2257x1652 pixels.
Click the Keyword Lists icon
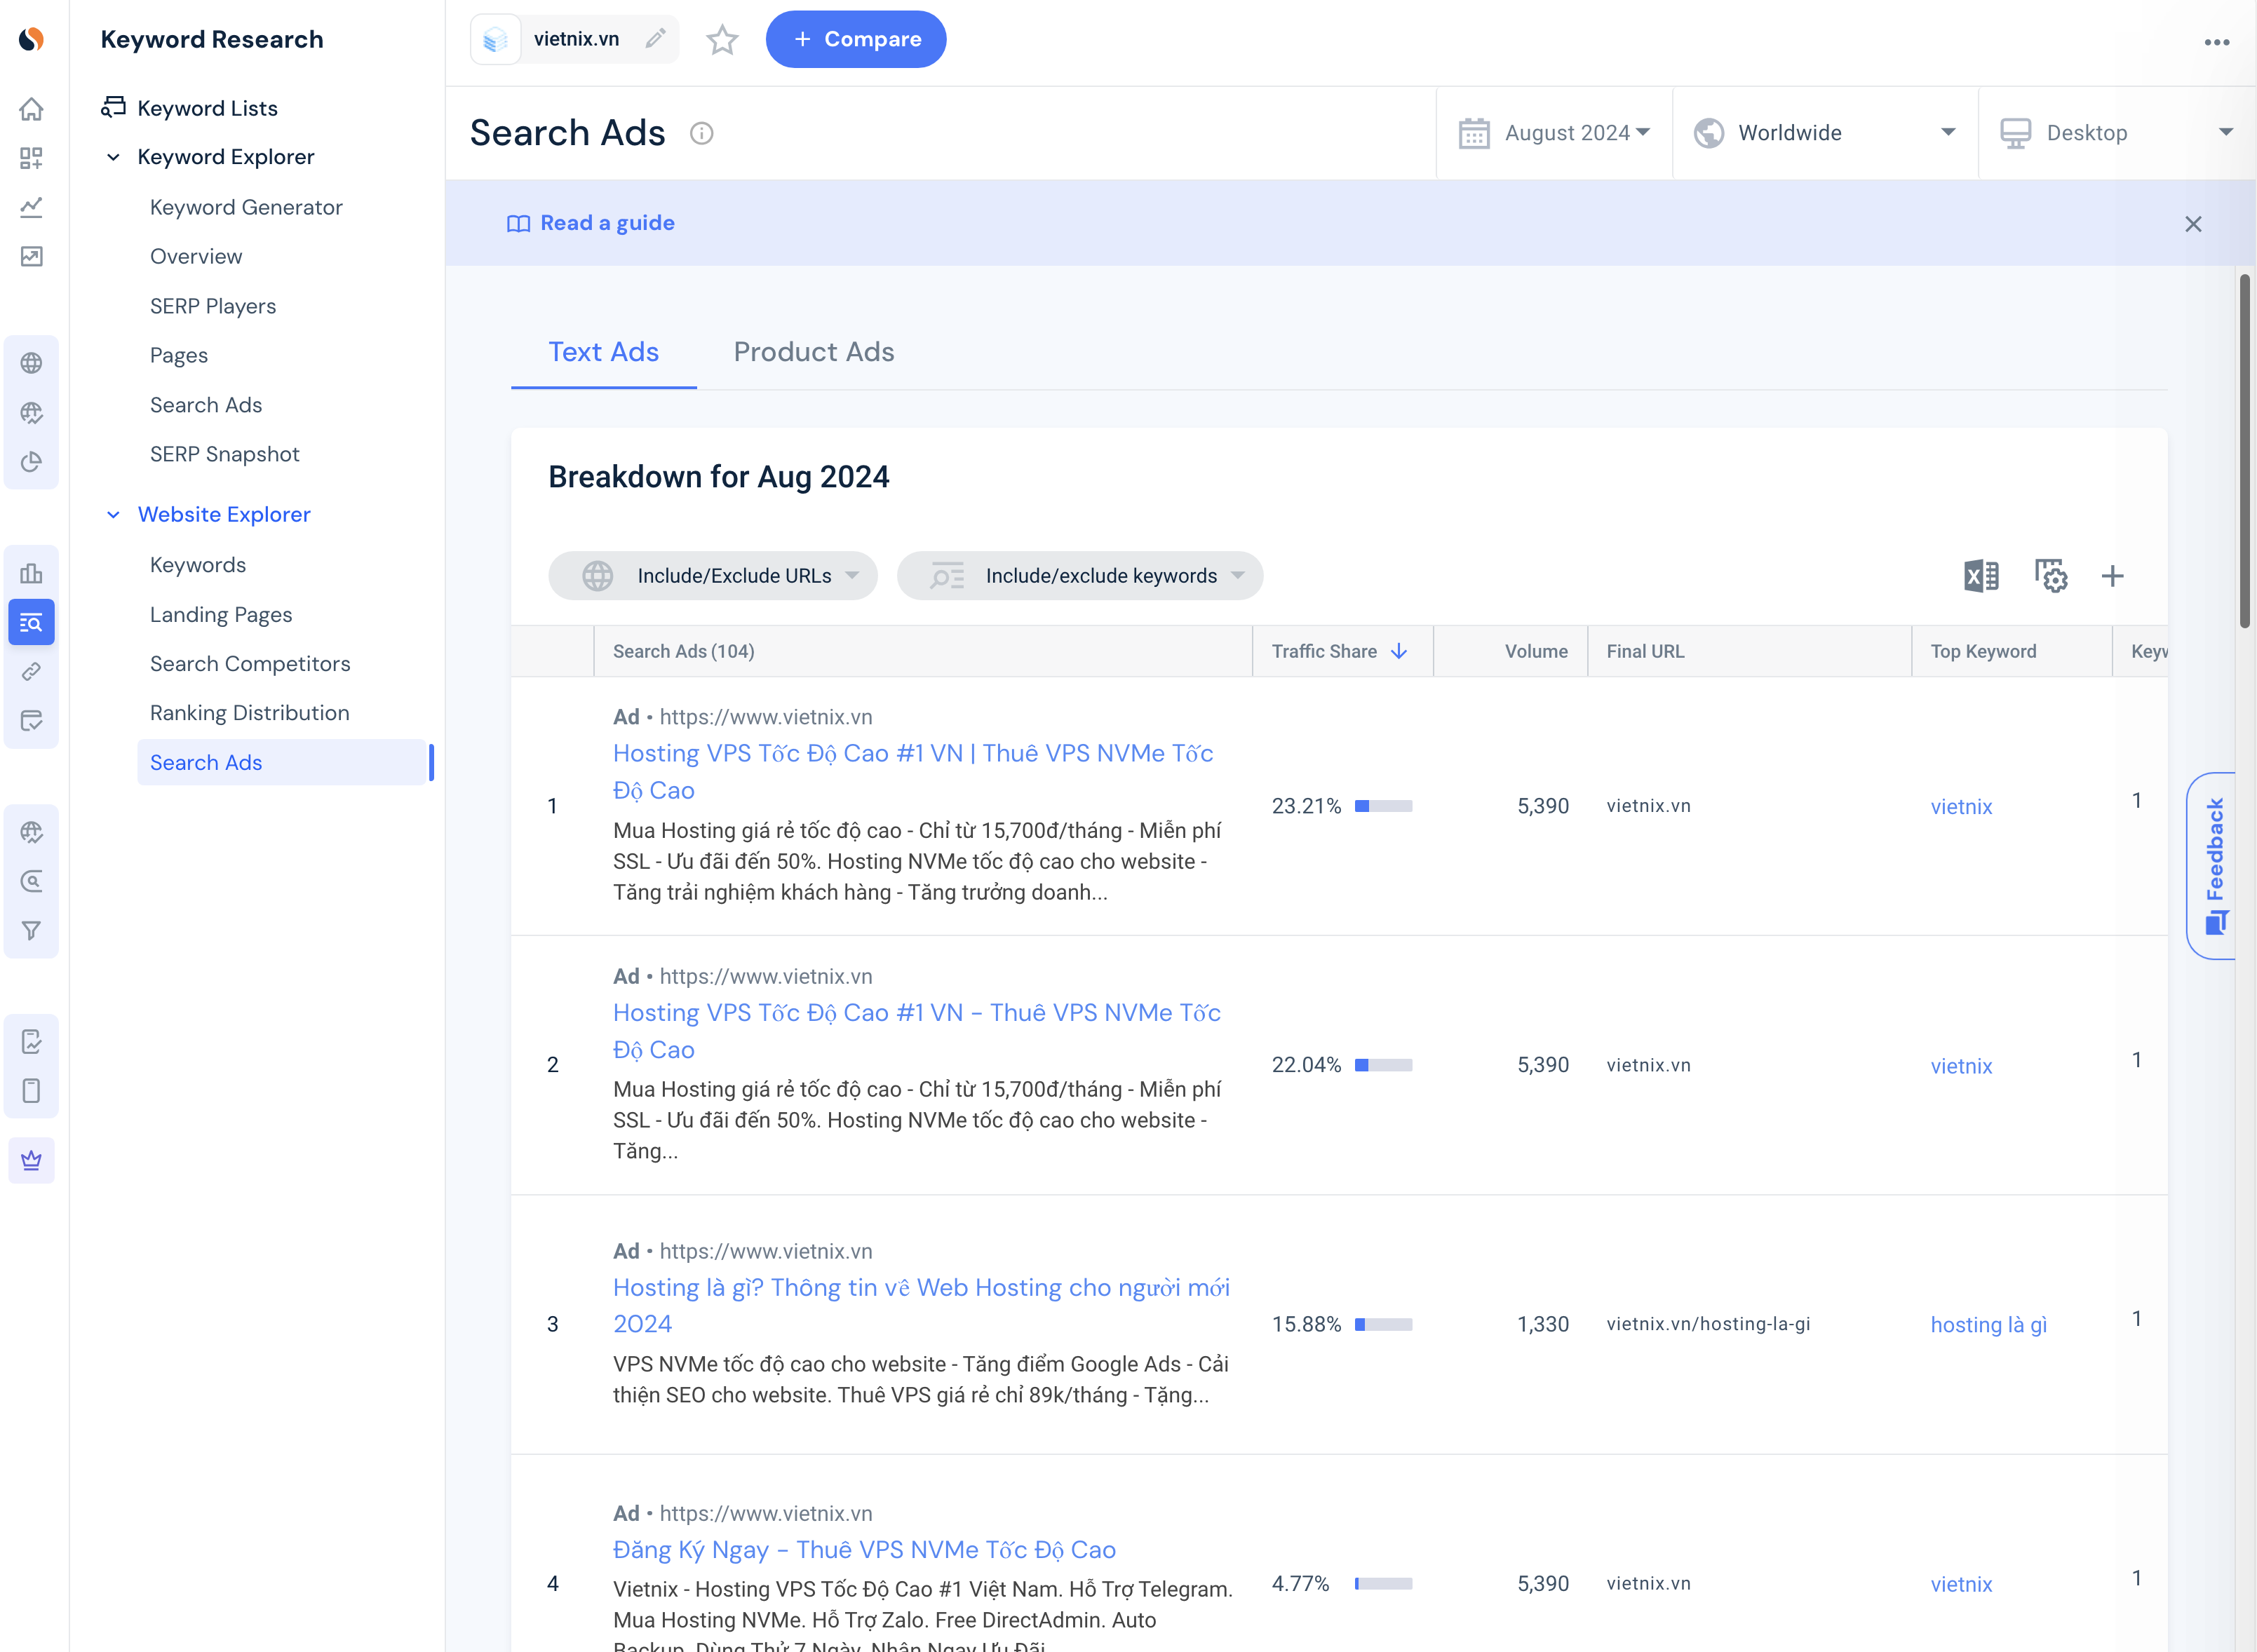(x=113, y=107)
